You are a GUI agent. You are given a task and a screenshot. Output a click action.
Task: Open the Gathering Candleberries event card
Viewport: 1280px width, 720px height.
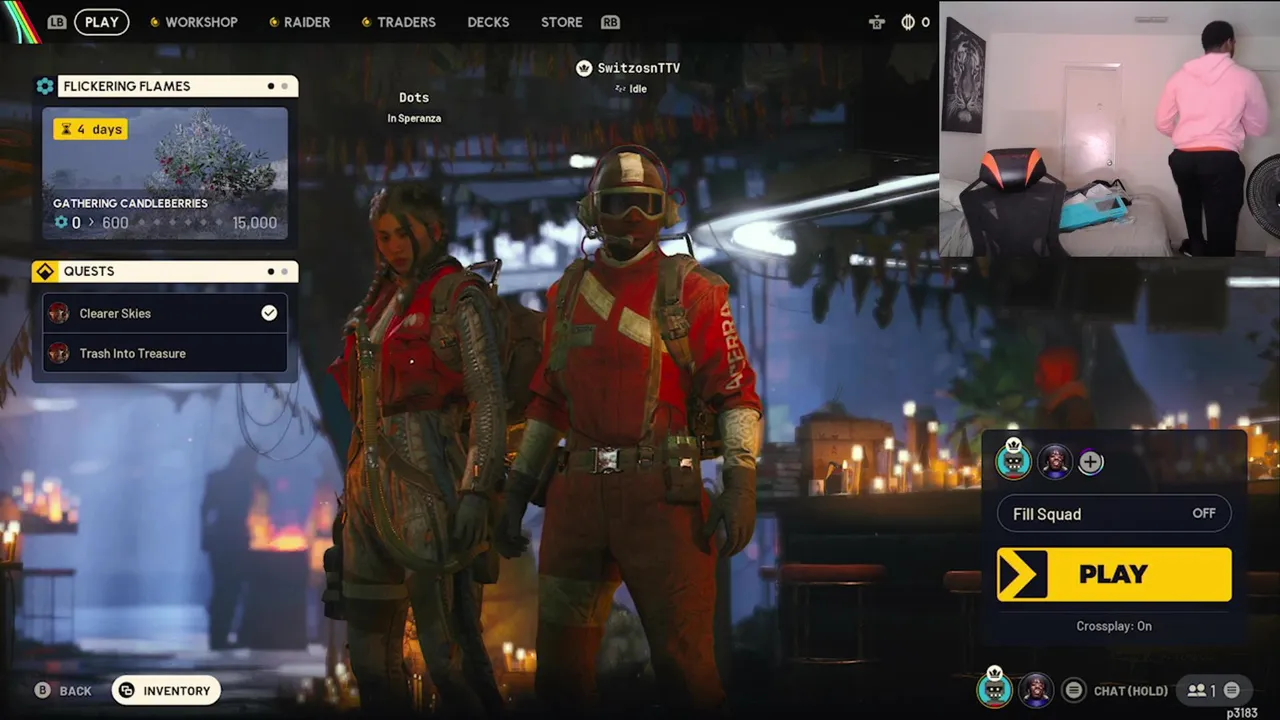click(165, 173)
